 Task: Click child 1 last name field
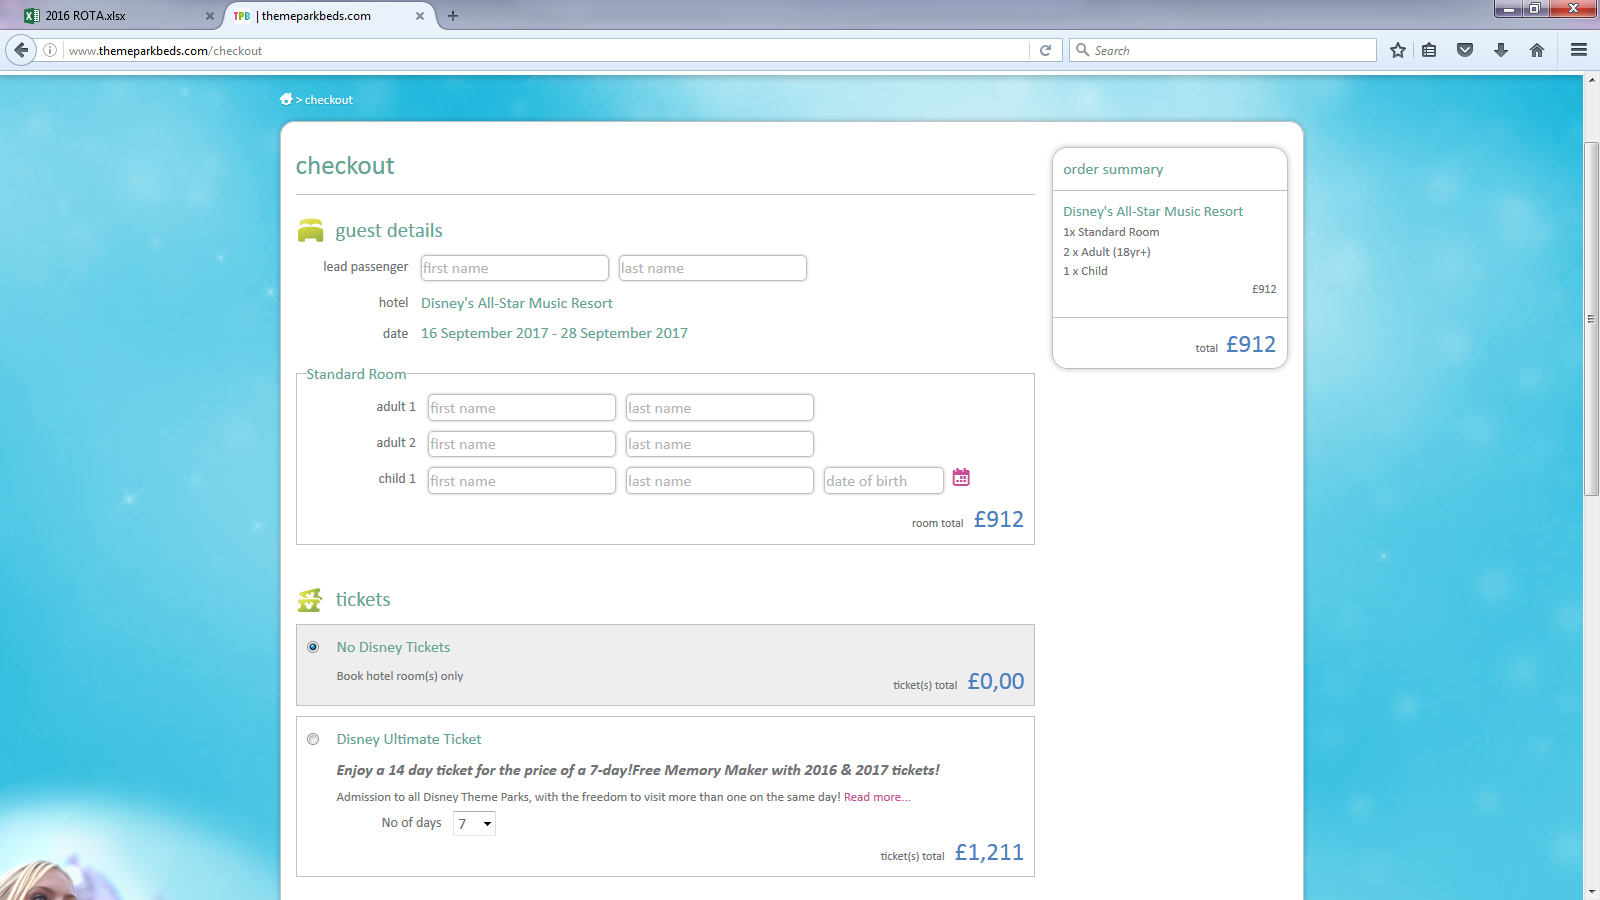[720, 481]
